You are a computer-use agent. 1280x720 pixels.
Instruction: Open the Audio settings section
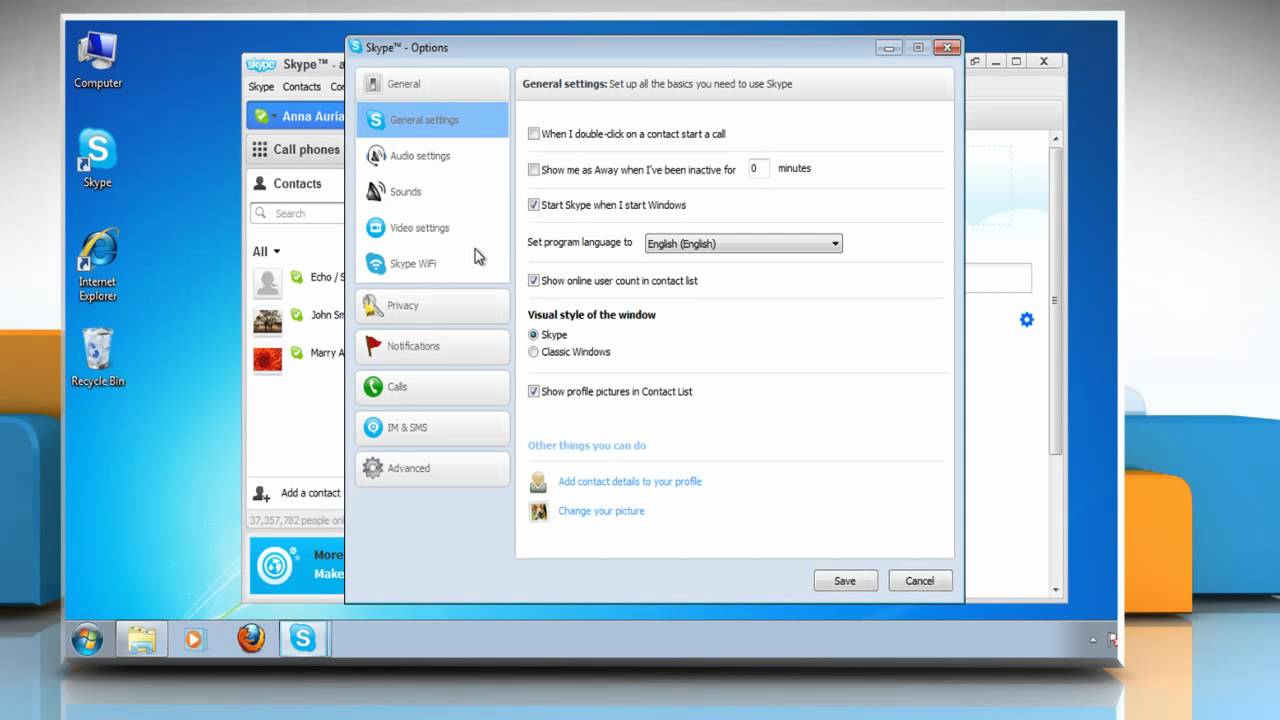click(420, 155)
